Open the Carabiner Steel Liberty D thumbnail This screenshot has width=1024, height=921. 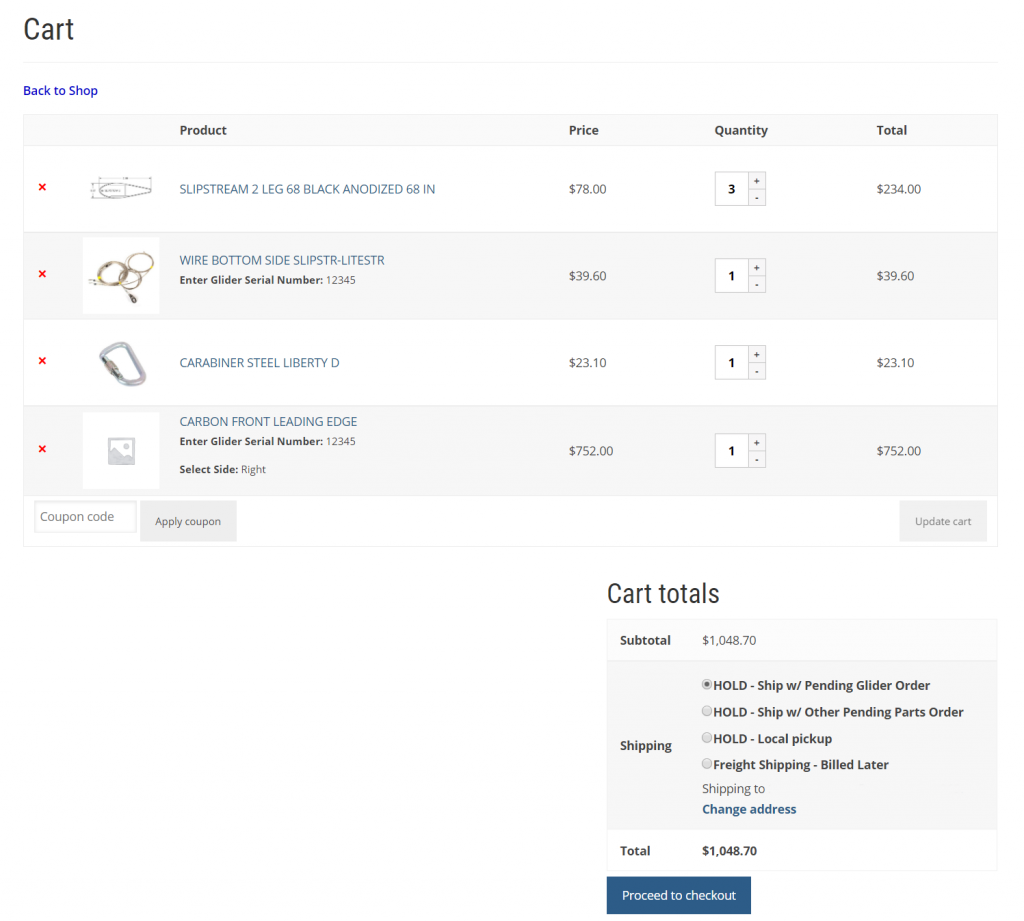[x=121, y=363]
